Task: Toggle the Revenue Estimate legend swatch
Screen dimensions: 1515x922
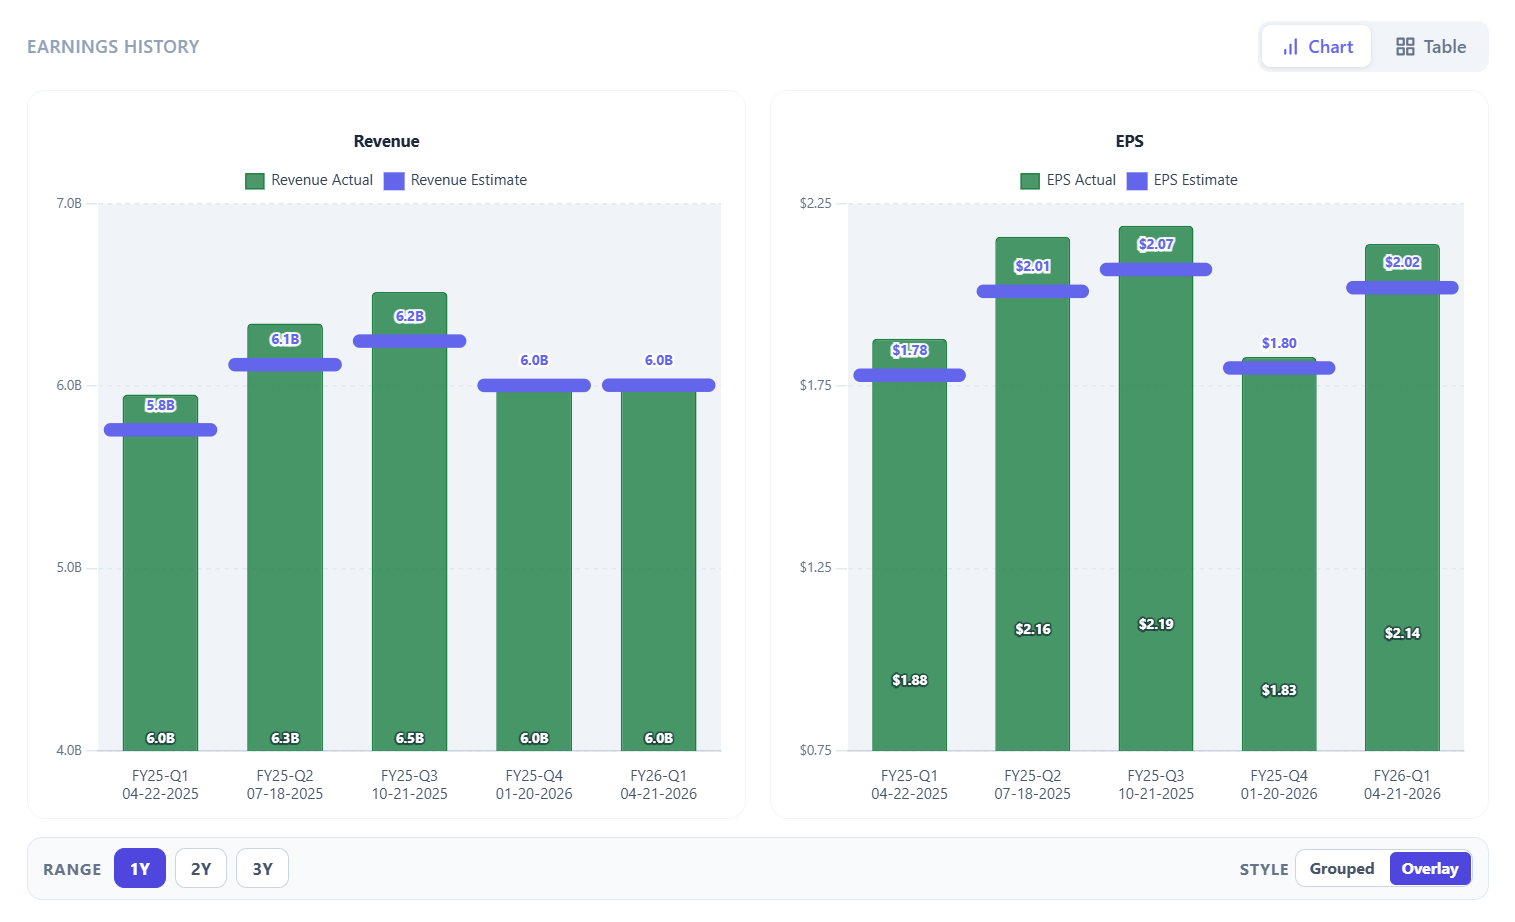Action: [394, 181]
